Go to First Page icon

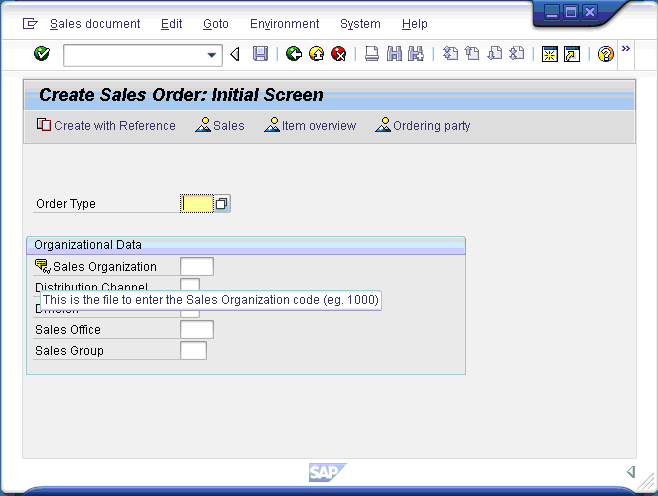click(450, 54)
